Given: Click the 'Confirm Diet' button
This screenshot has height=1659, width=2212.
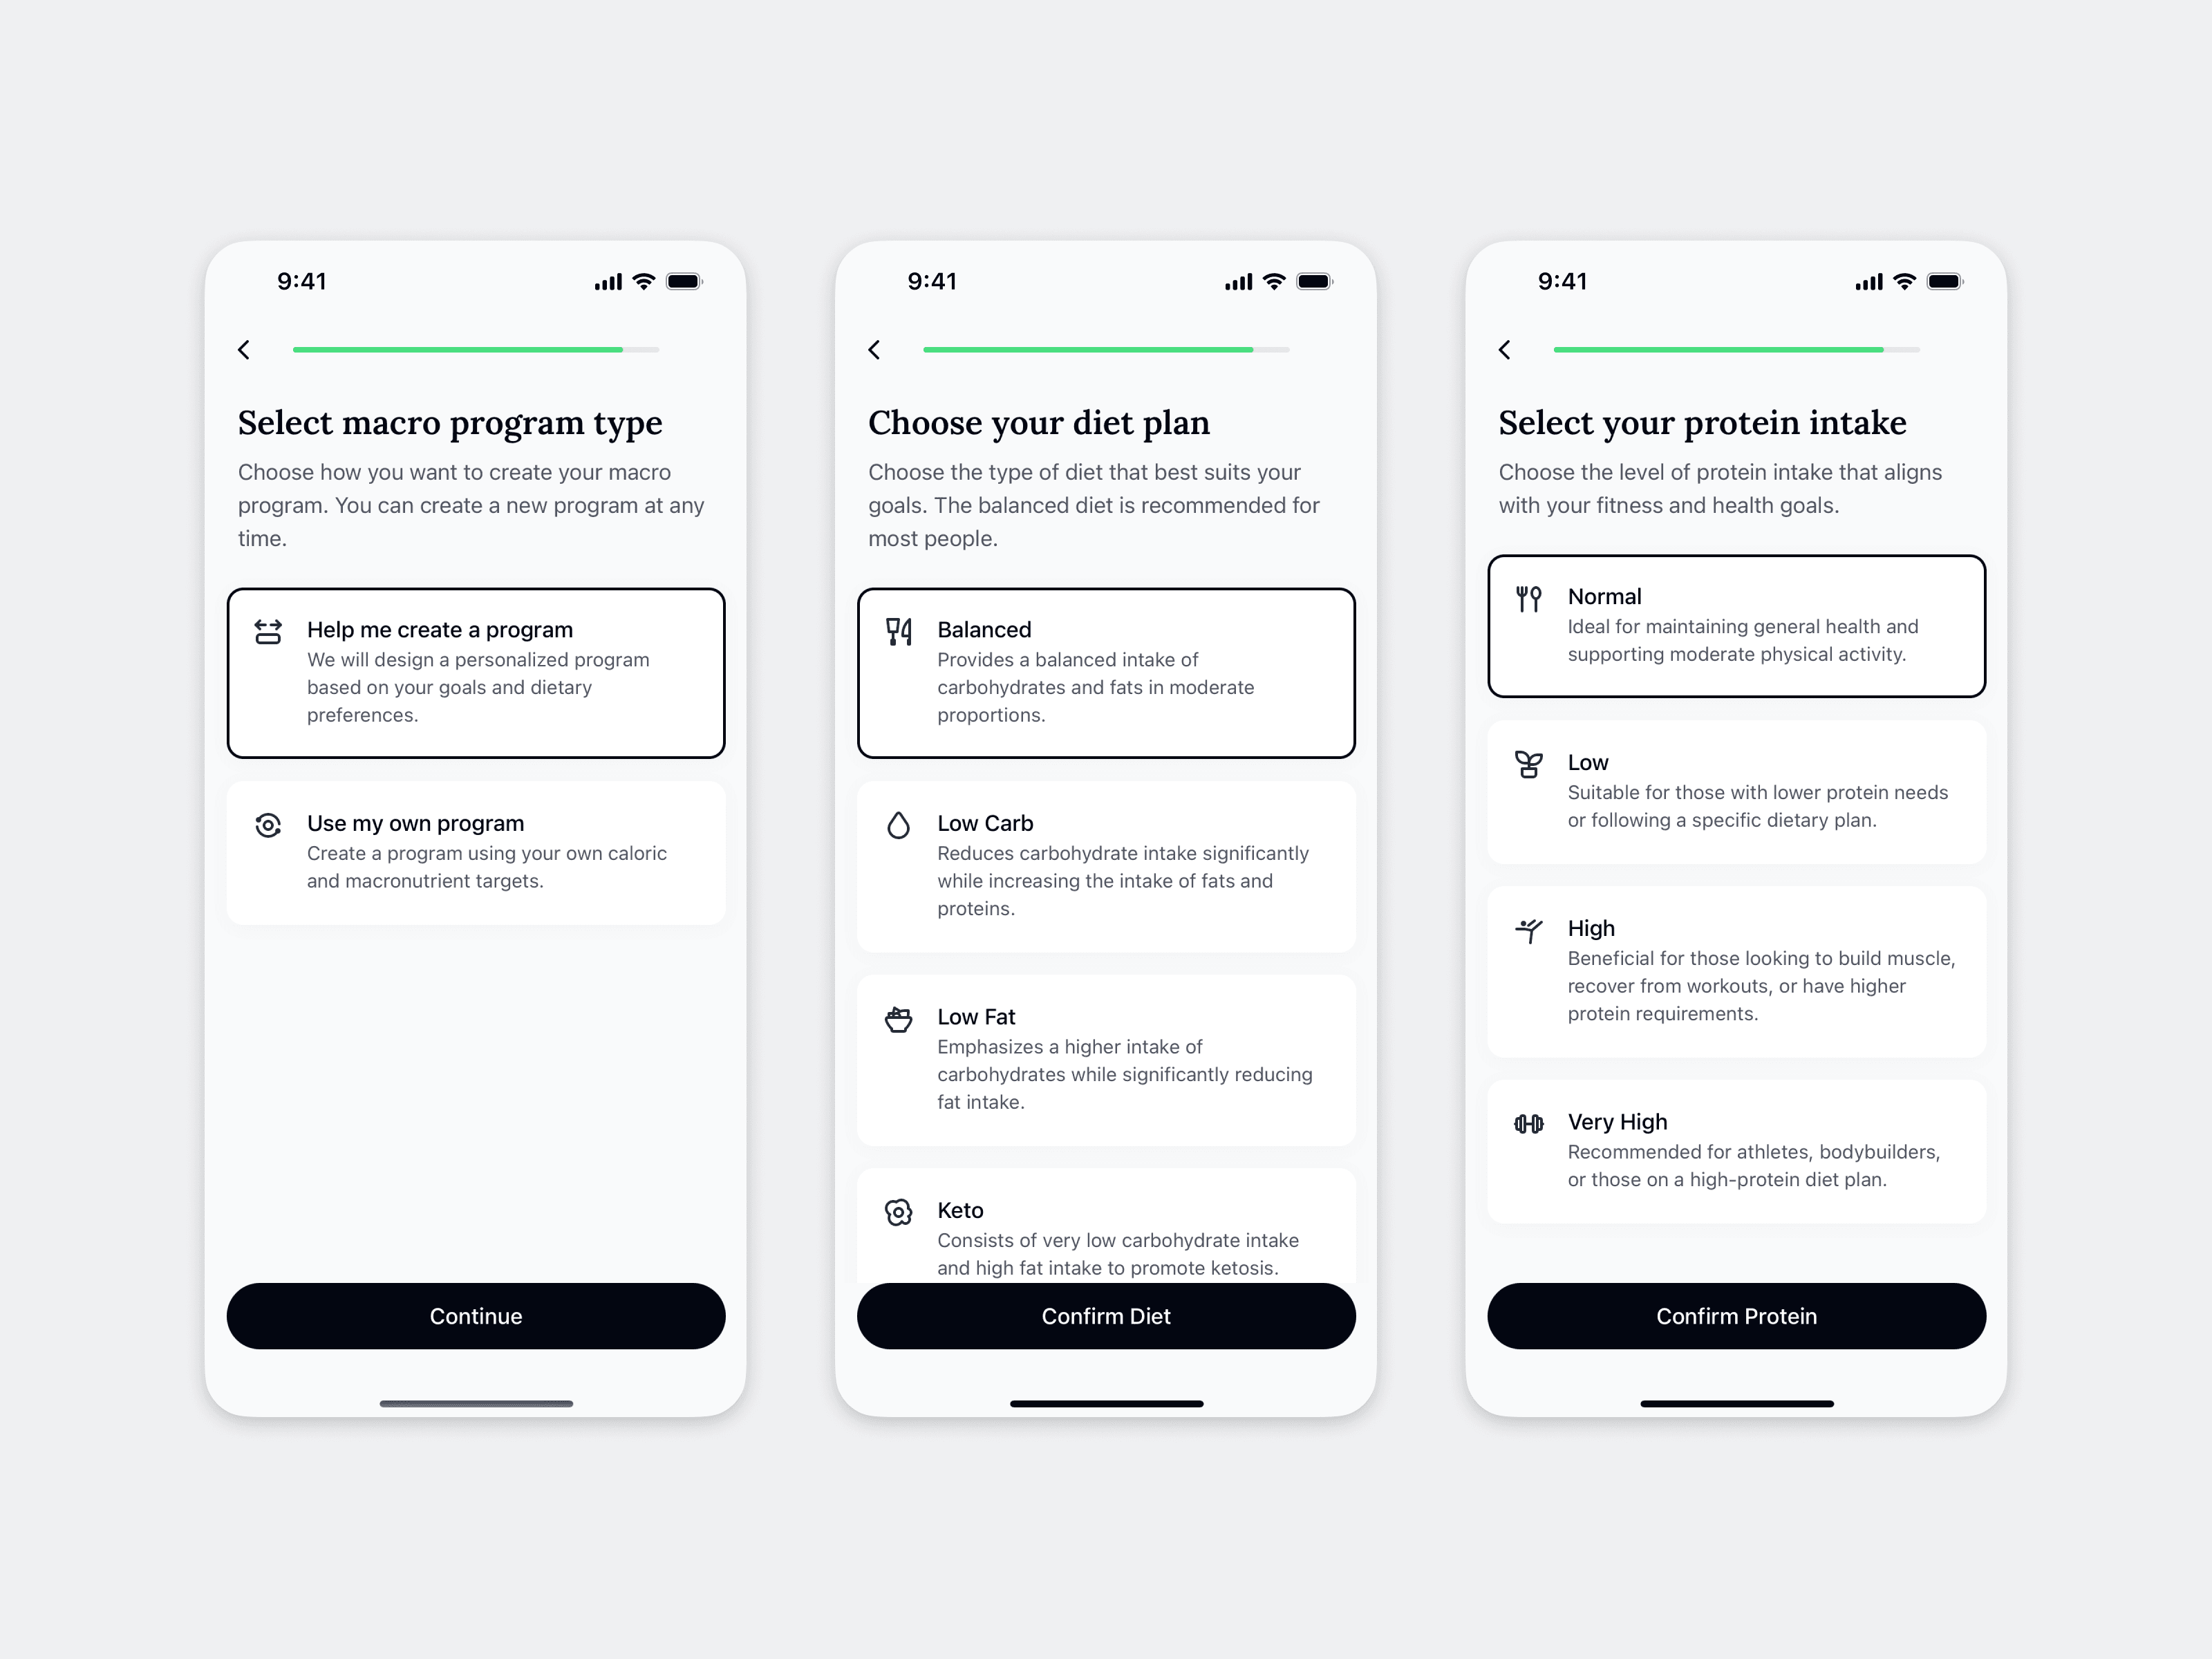Looking at the screenshot, I should coord(1106,1315).
